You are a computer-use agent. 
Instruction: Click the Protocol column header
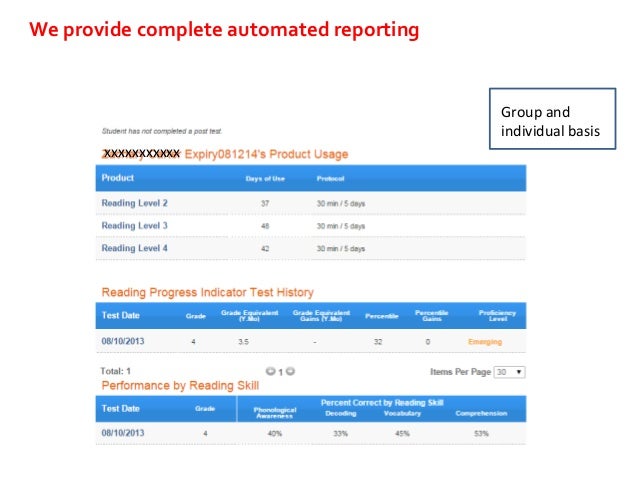point(330,179)
